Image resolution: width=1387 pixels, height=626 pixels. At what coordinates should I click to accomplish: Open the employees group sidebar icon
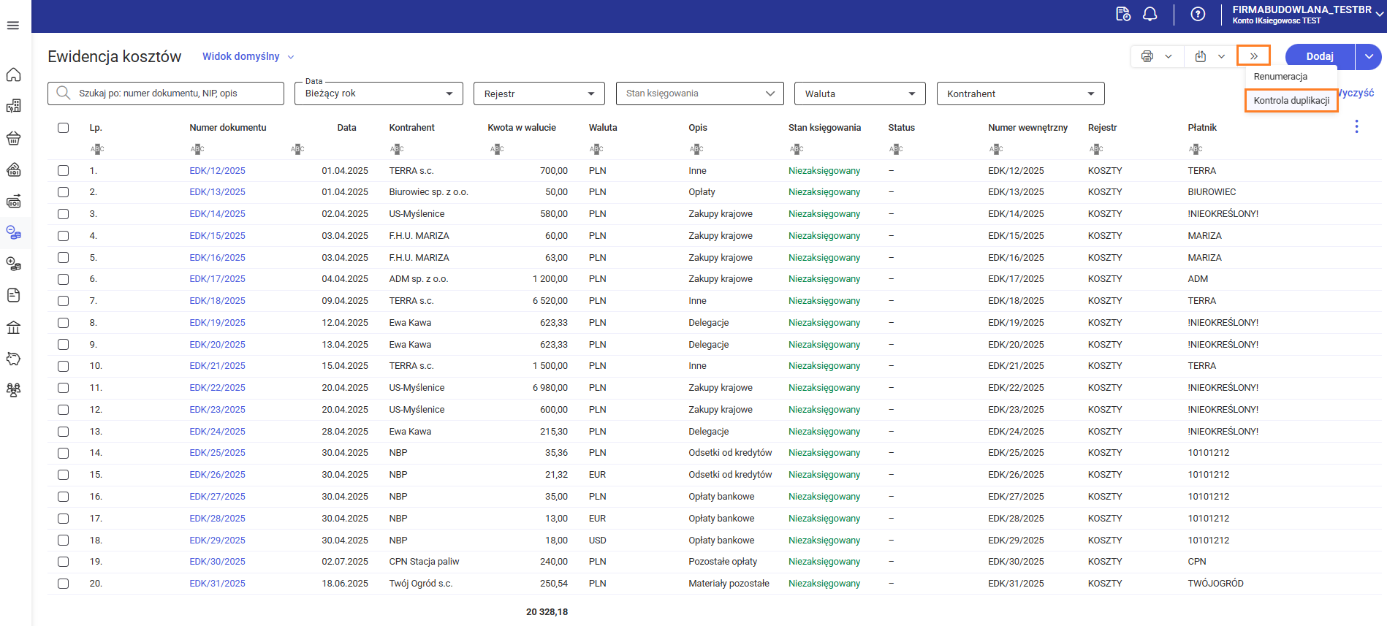click(x=14, y=390)
